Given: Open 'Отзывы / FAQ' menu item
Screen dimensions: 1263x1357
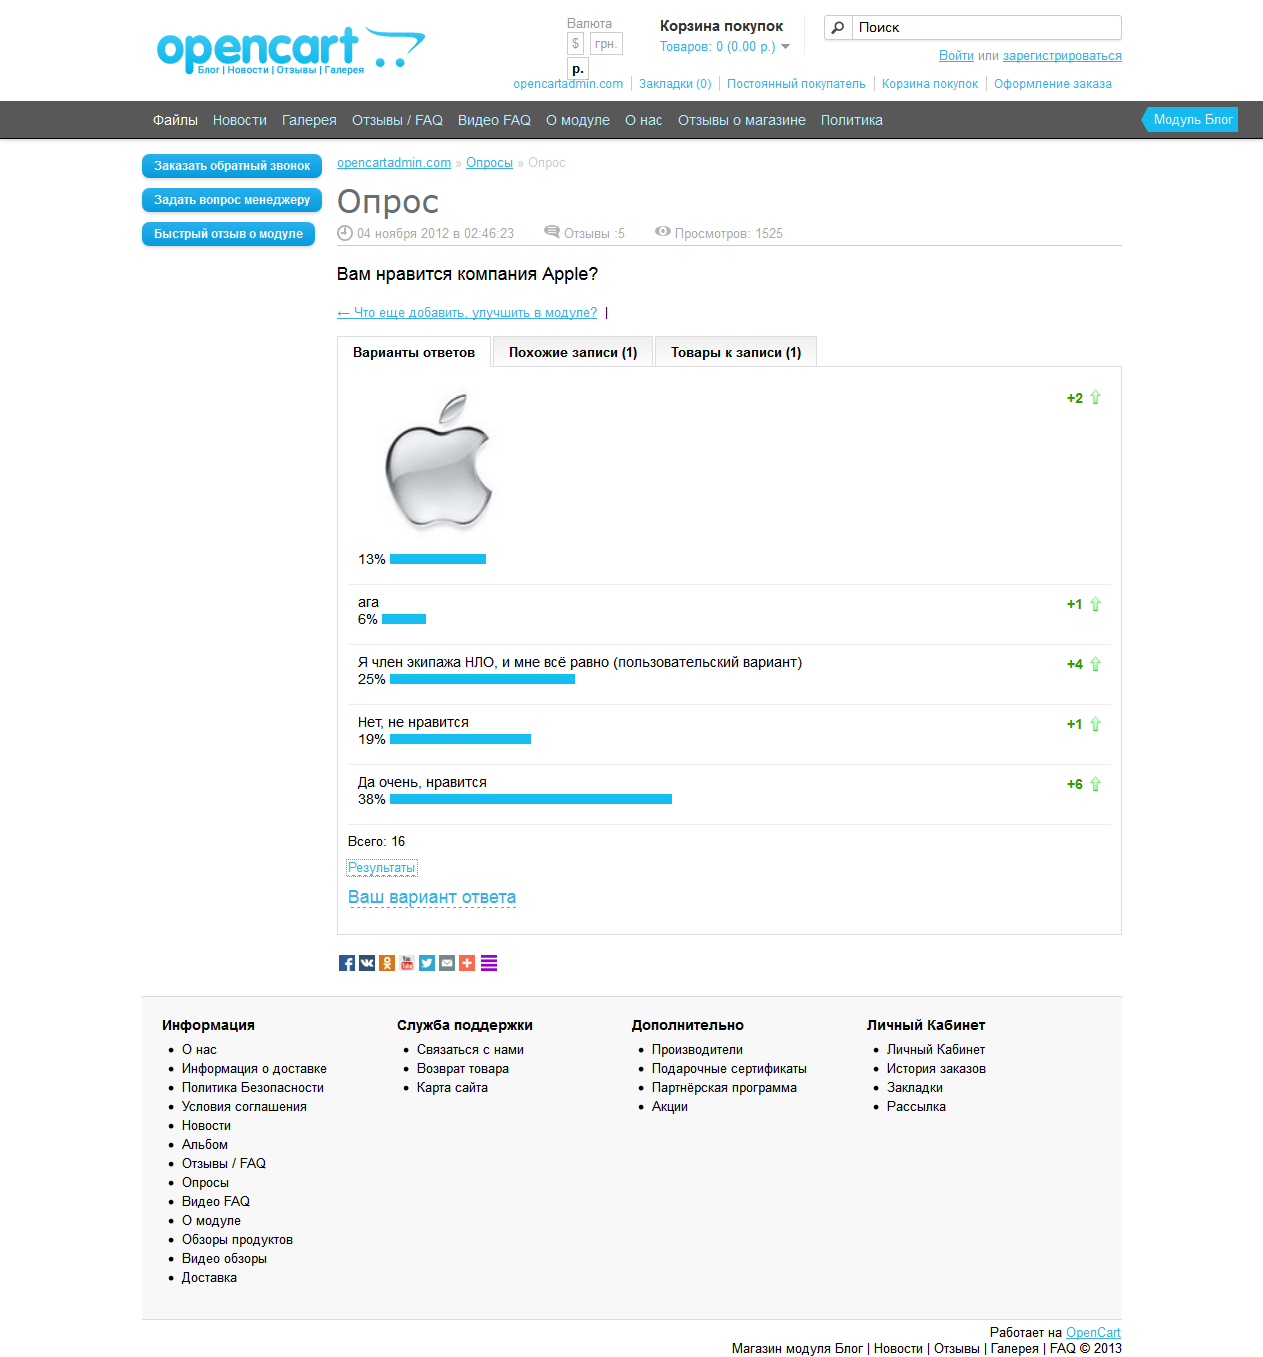Looking at the screenshot, I should click(x=397, y=120).
